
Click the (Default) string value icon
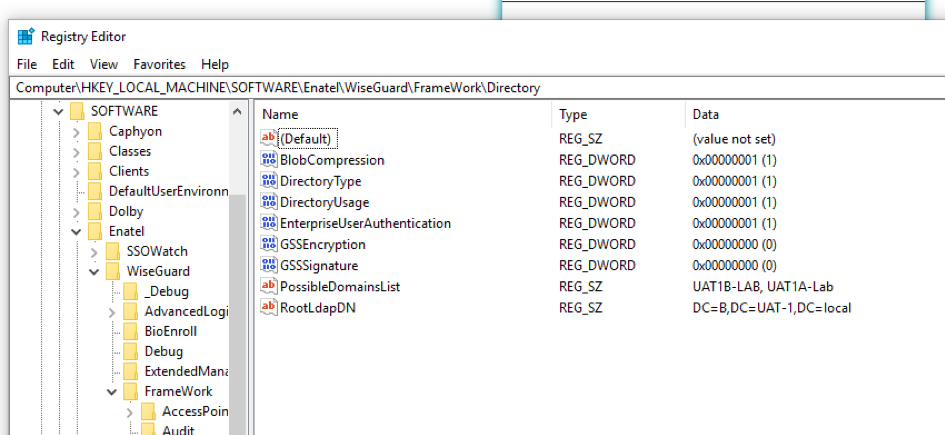(x=269, y=139)
